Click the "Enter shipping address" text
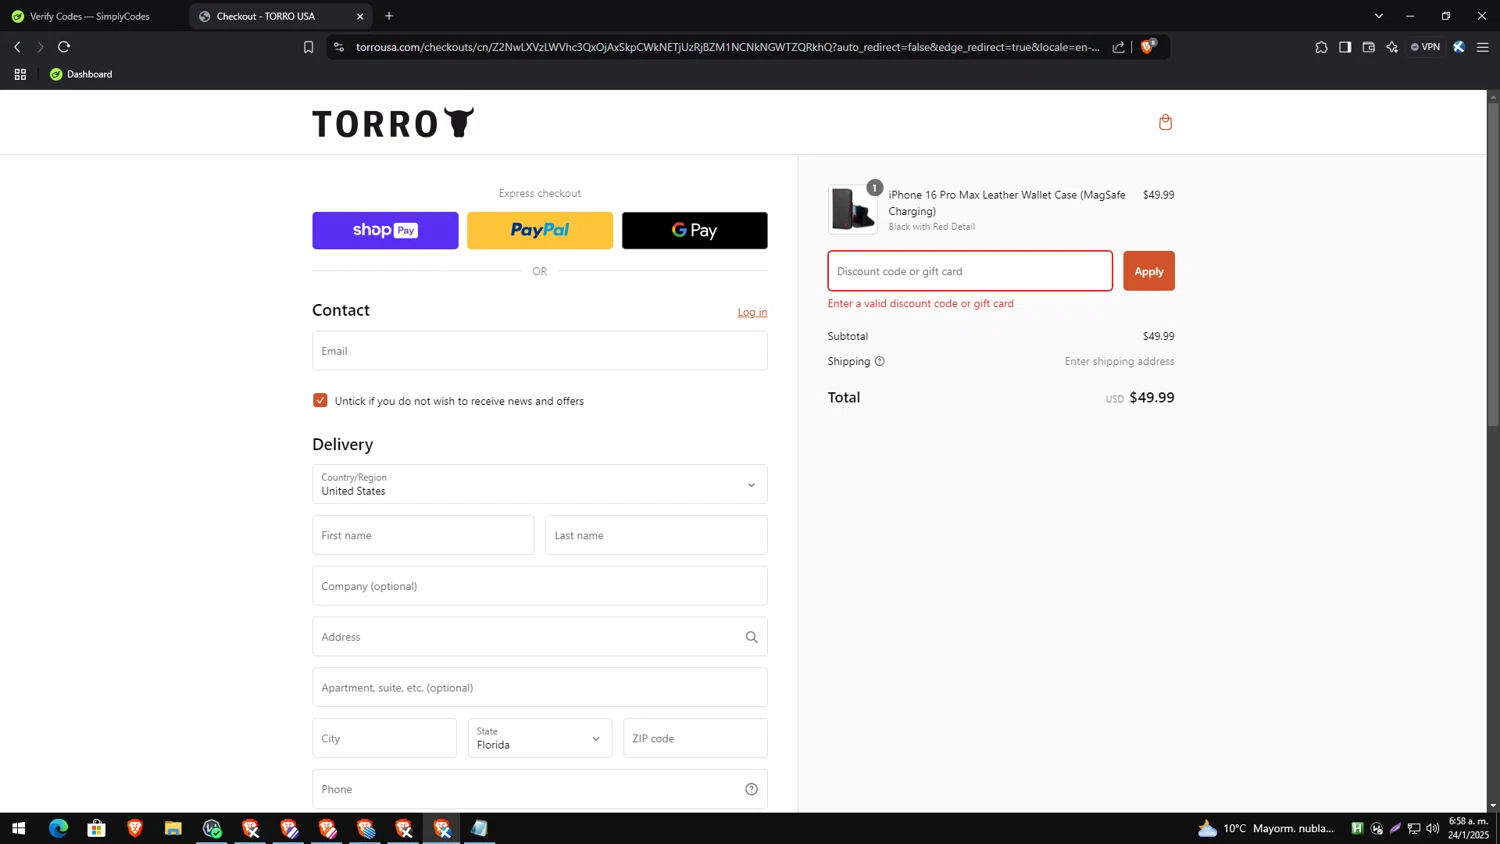 click(x=1119, y=361)
